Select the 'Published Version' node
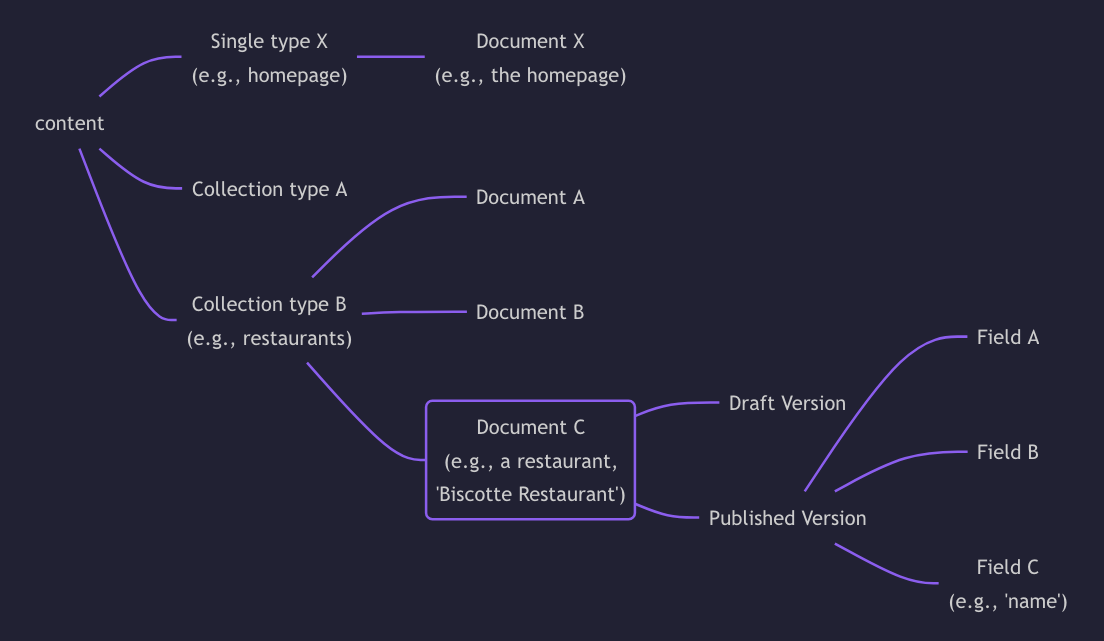This screenshot has width=1104, height=641. coord(787,518)
